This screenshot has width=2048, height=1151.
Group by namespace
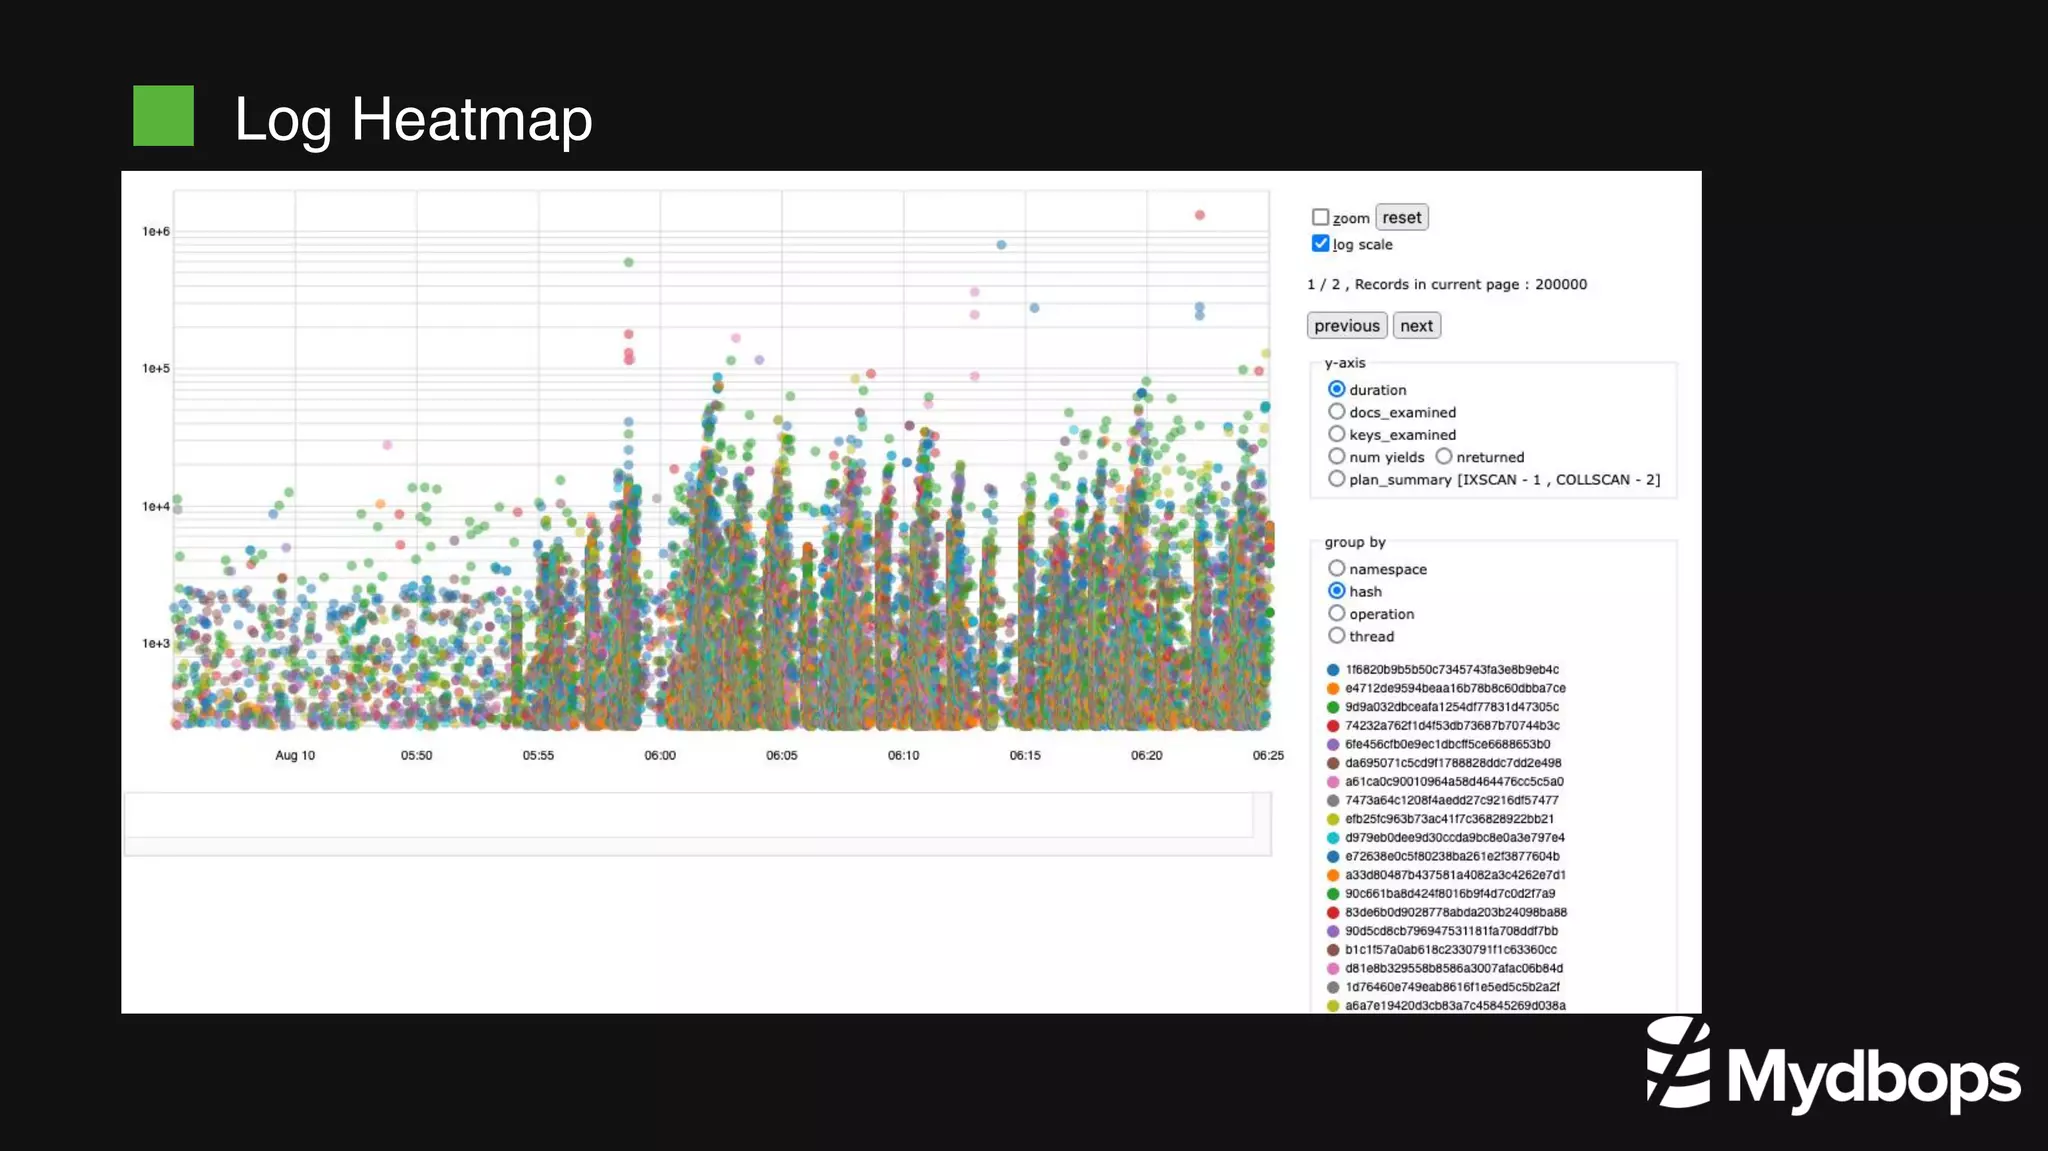click(x=1337, y=568)
